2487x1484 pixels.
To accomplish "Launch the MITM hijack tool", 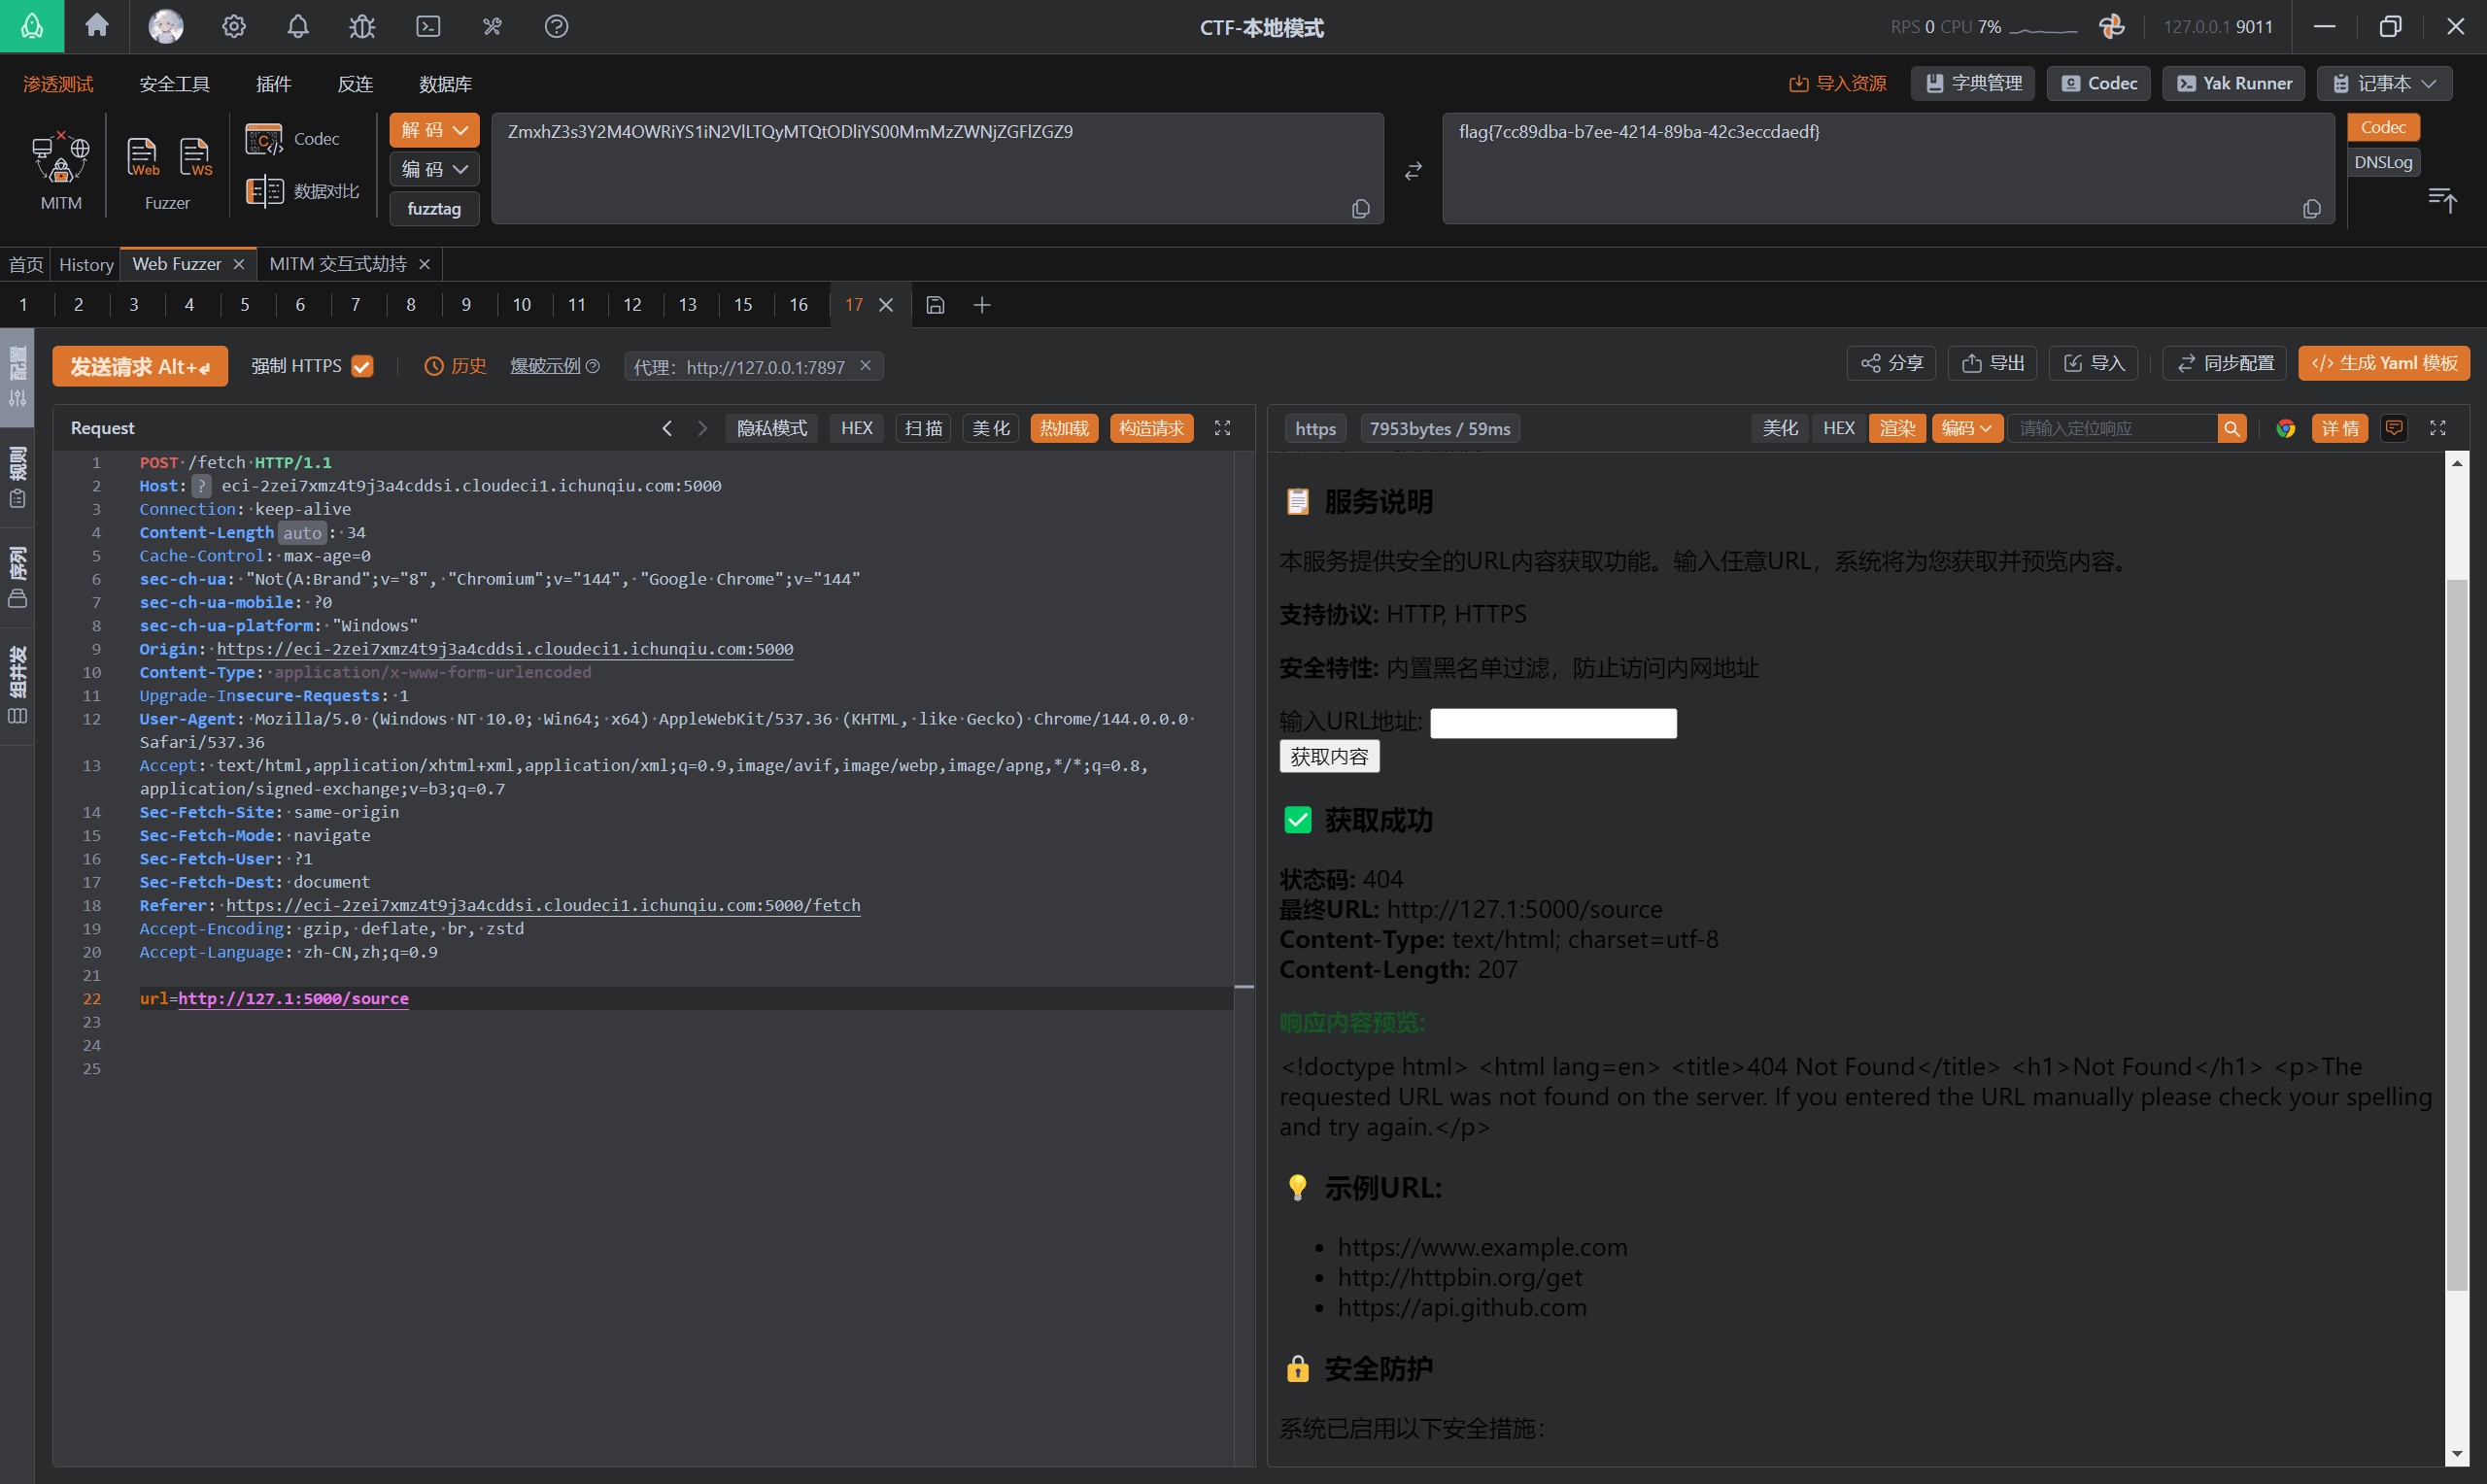I will [x=61, y=170].
